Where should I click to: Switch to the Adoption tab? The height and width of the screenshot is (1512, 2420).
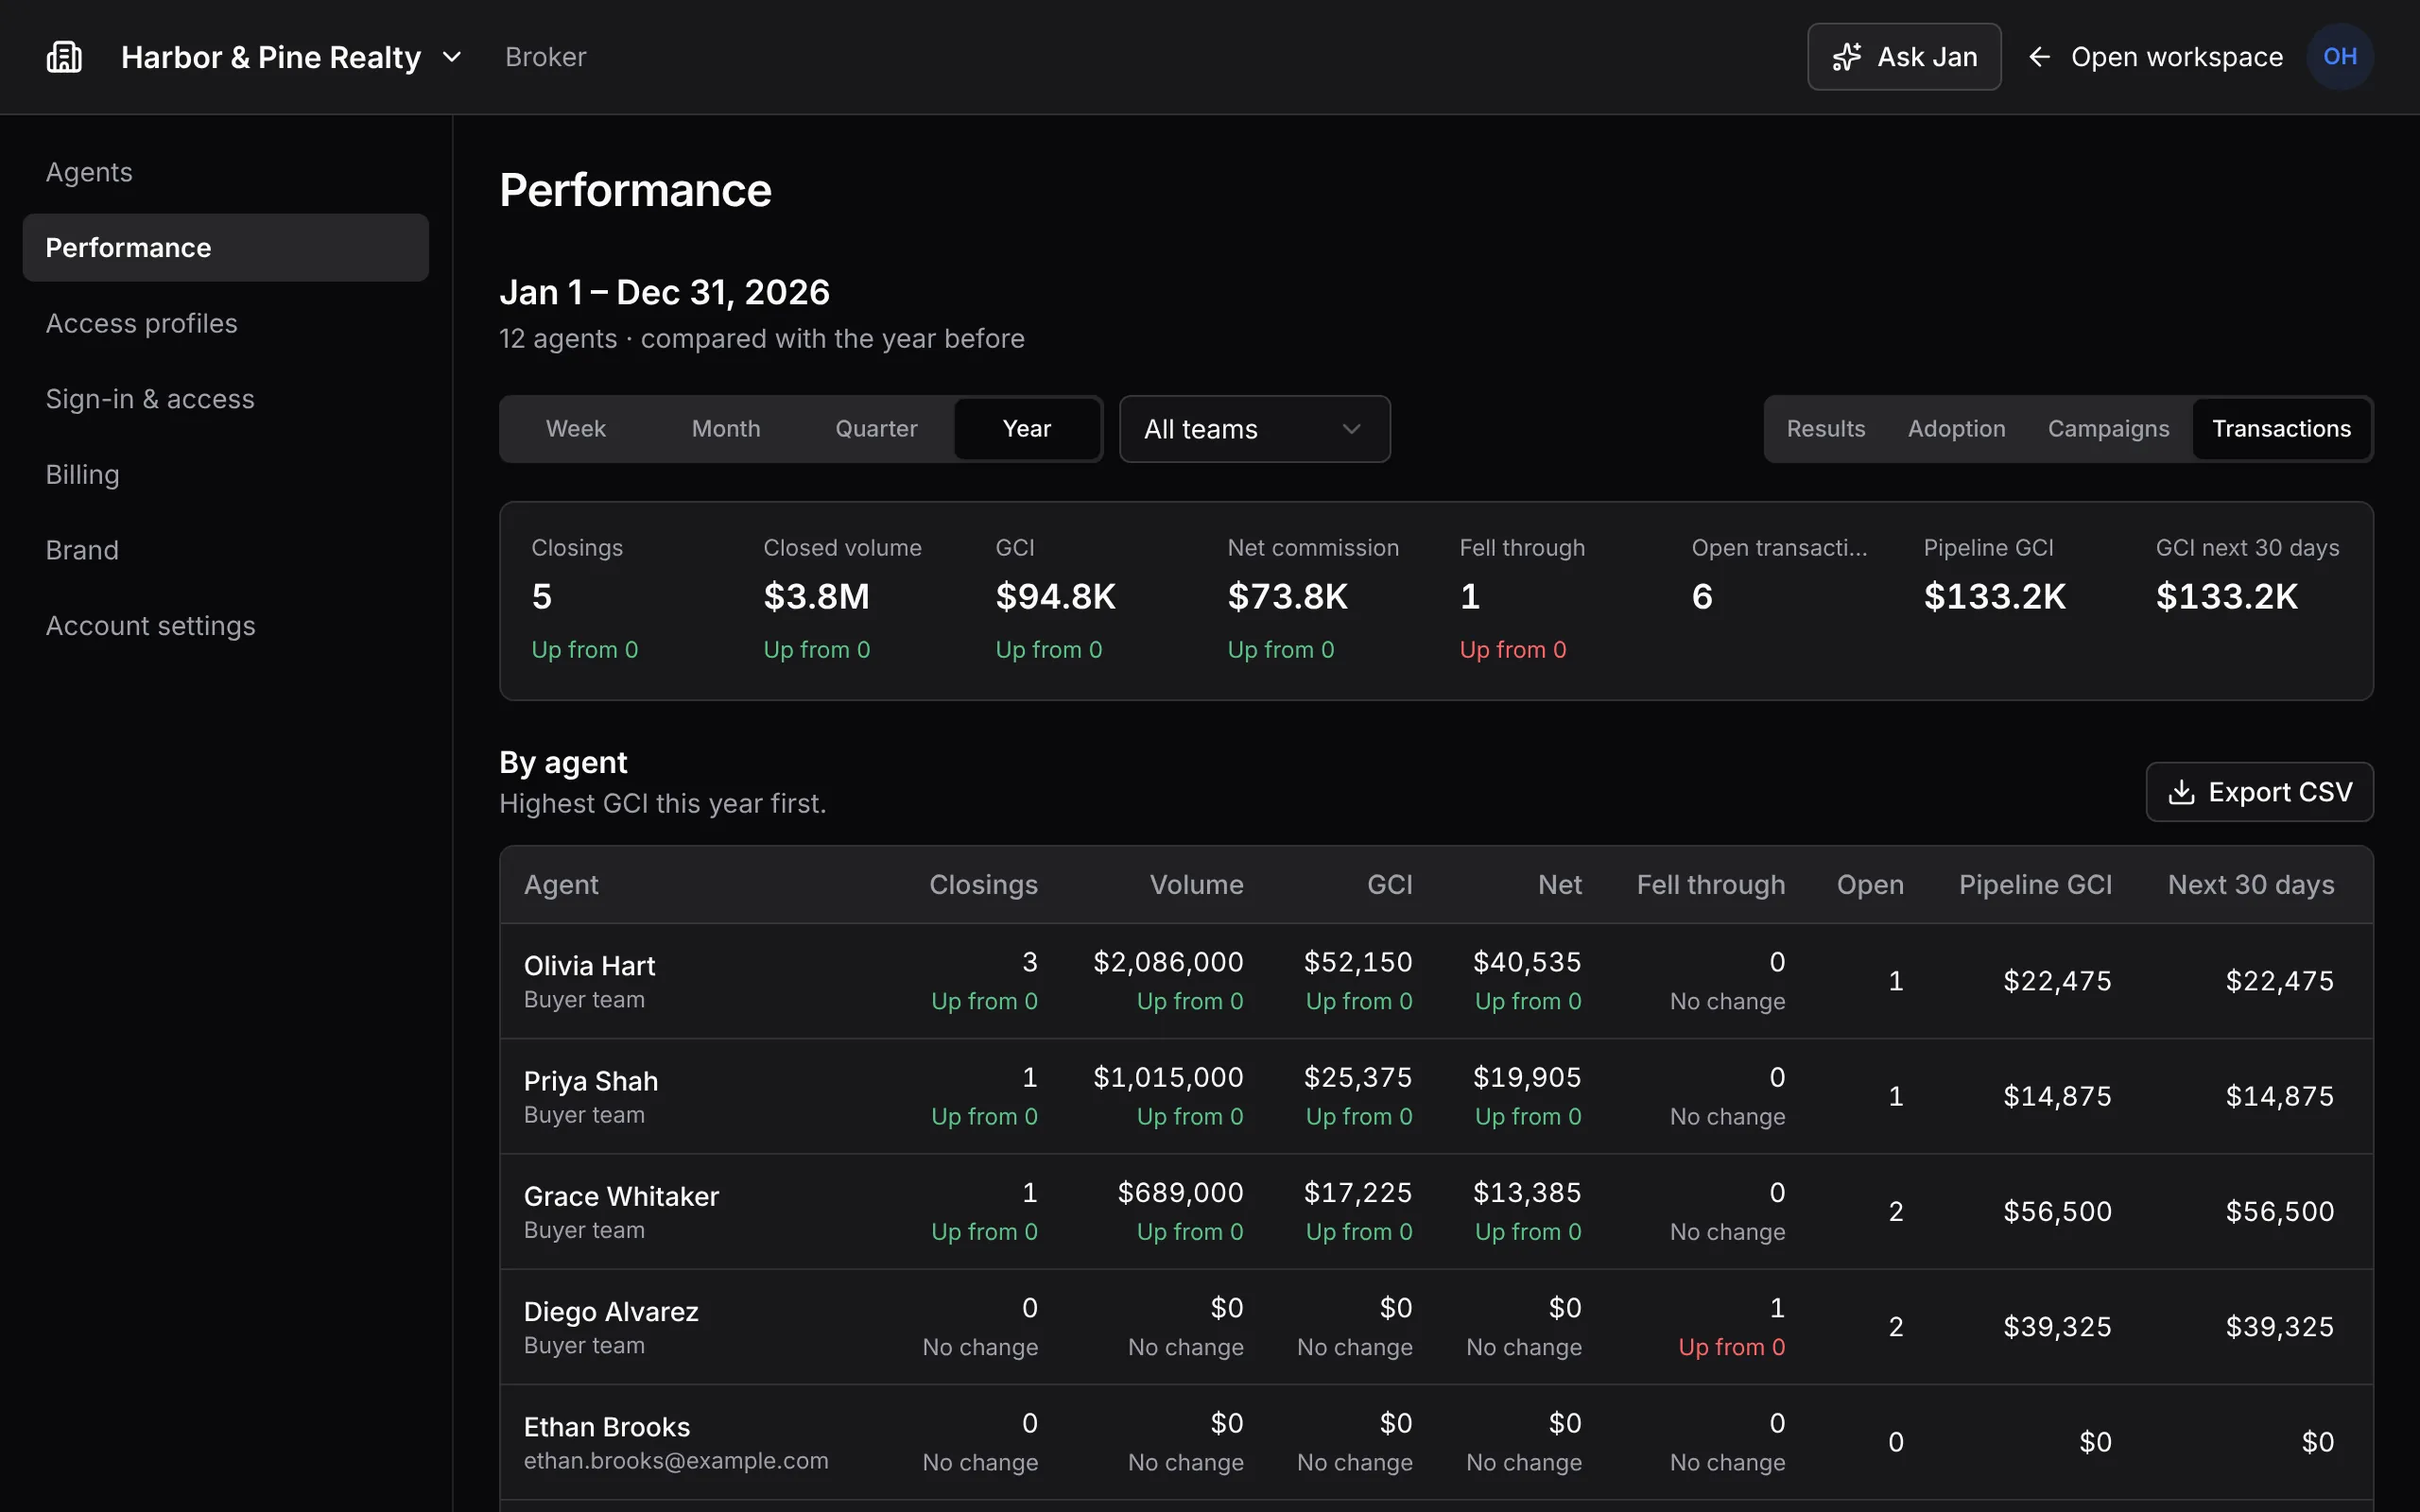pos(1956,429)
